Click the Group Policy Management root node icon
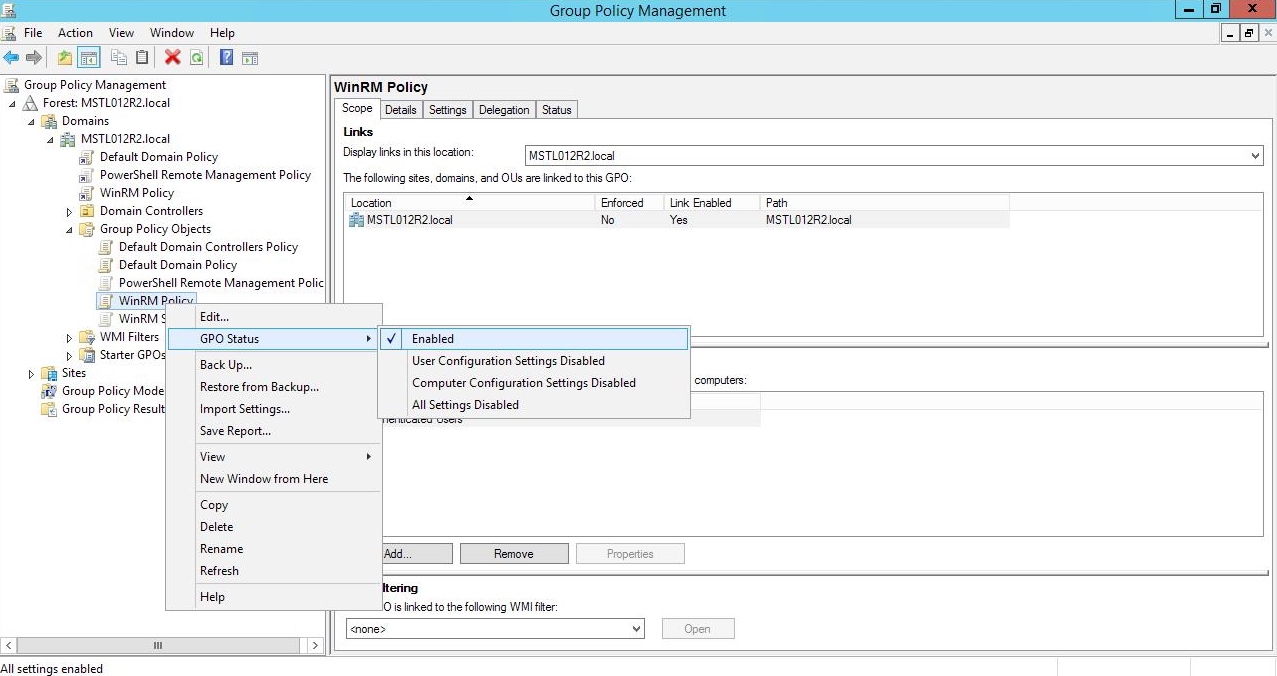 click(12, 85)
